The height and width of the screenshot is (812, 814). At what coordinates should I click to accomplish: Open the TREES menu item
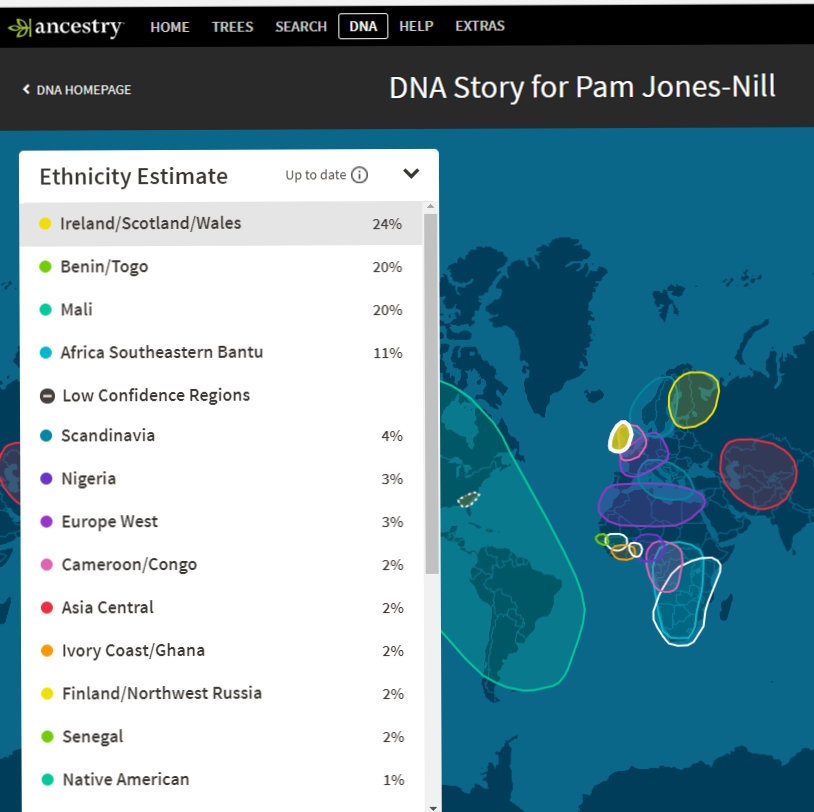pos(232,27)
